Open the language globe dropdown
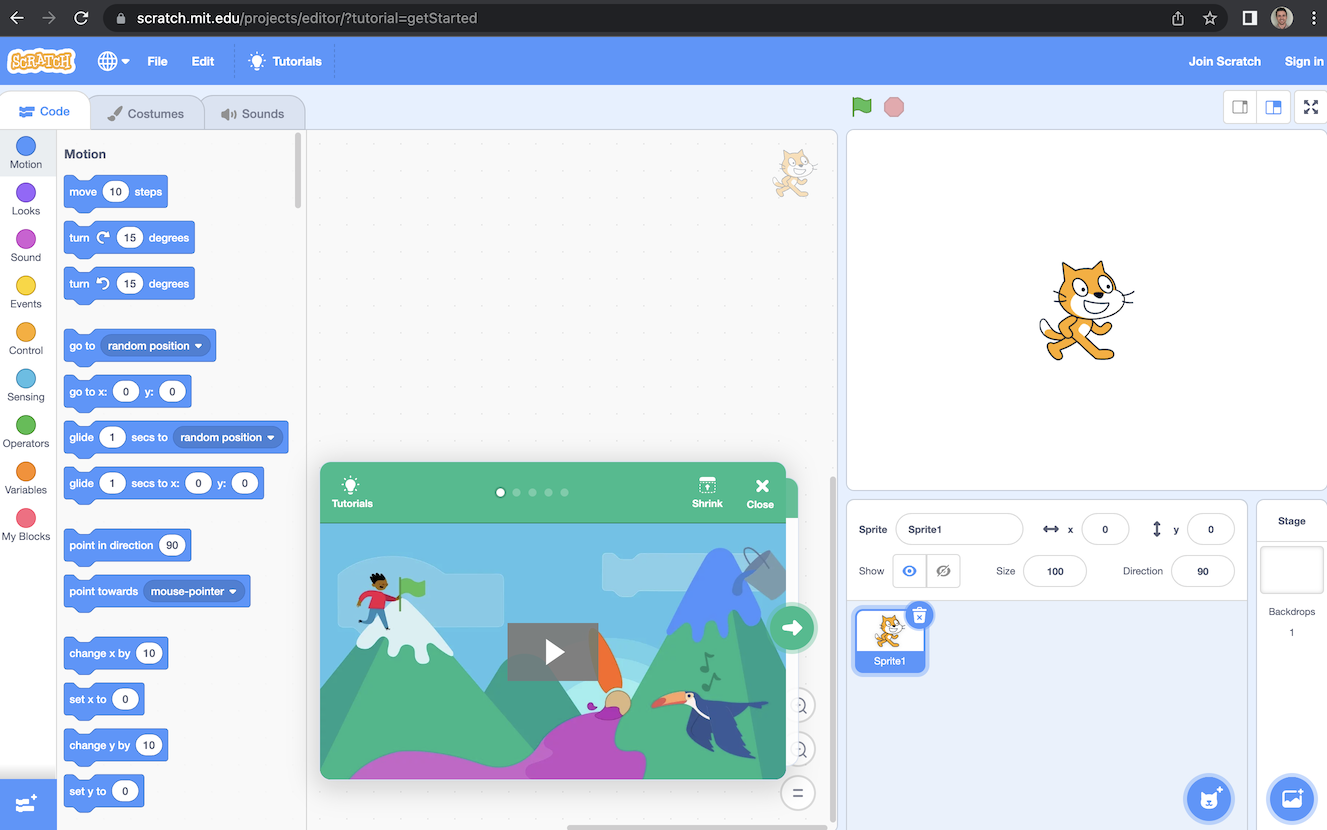This screenshot has height=830, width=1327. click(x=113, y=61)
